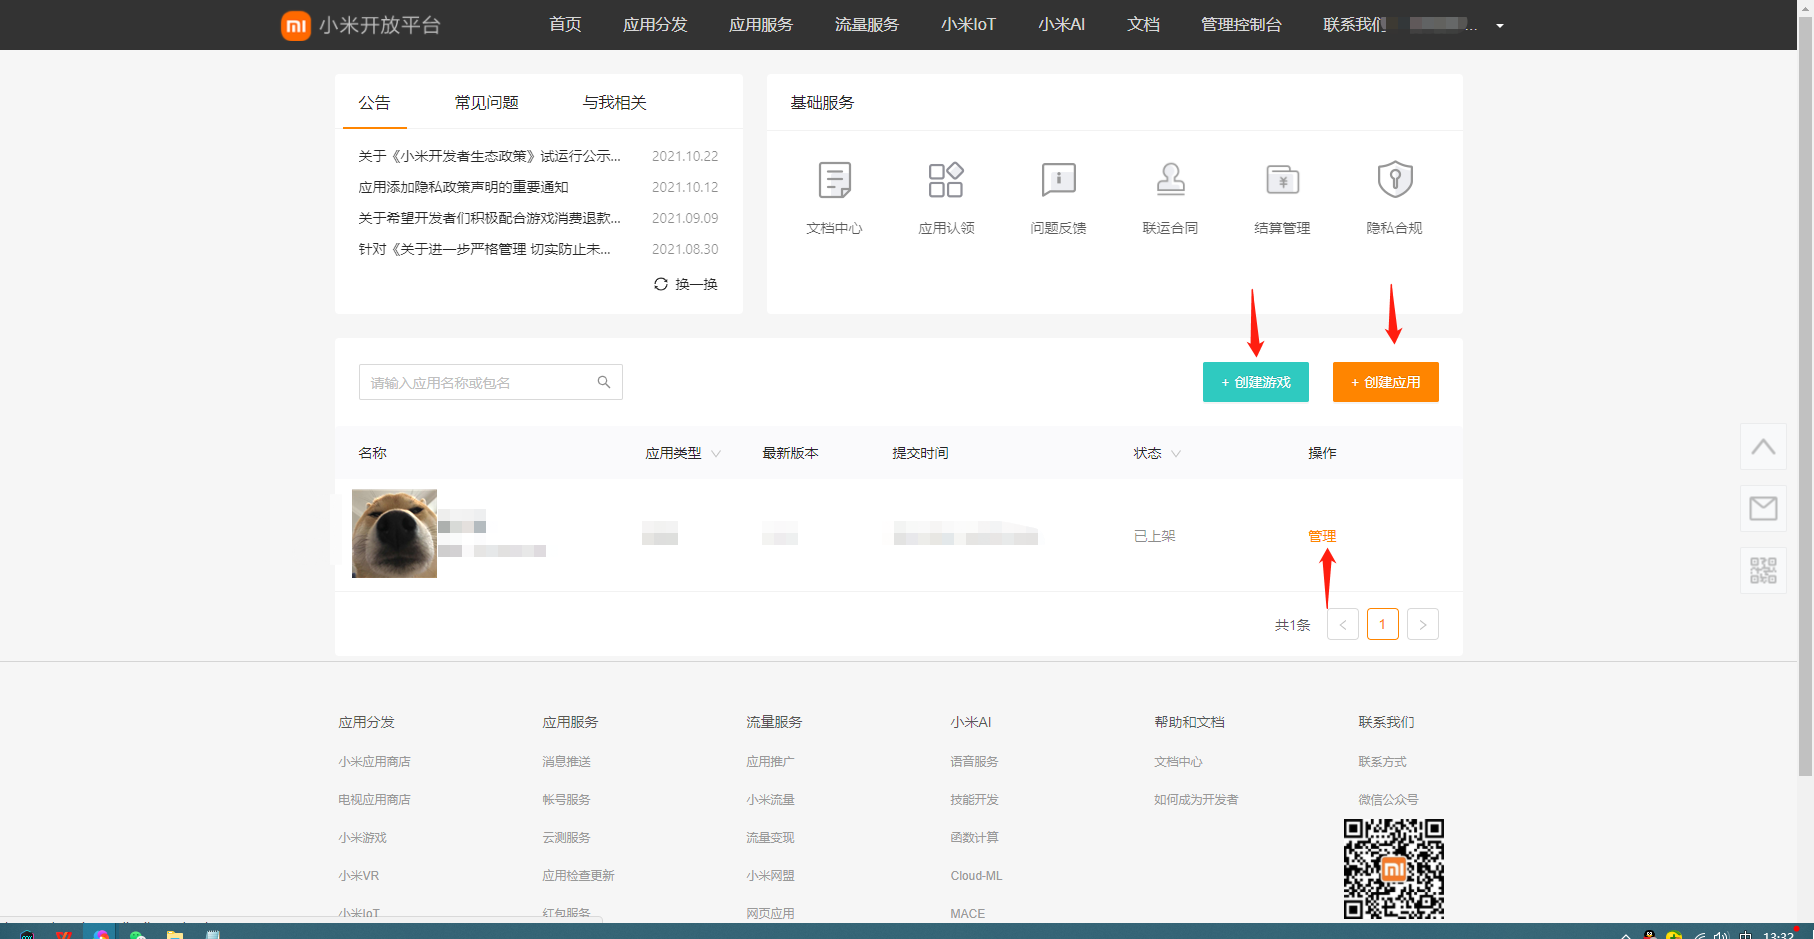Click the search magnifier icon
Screen dimensions: 1814x939
604,382
